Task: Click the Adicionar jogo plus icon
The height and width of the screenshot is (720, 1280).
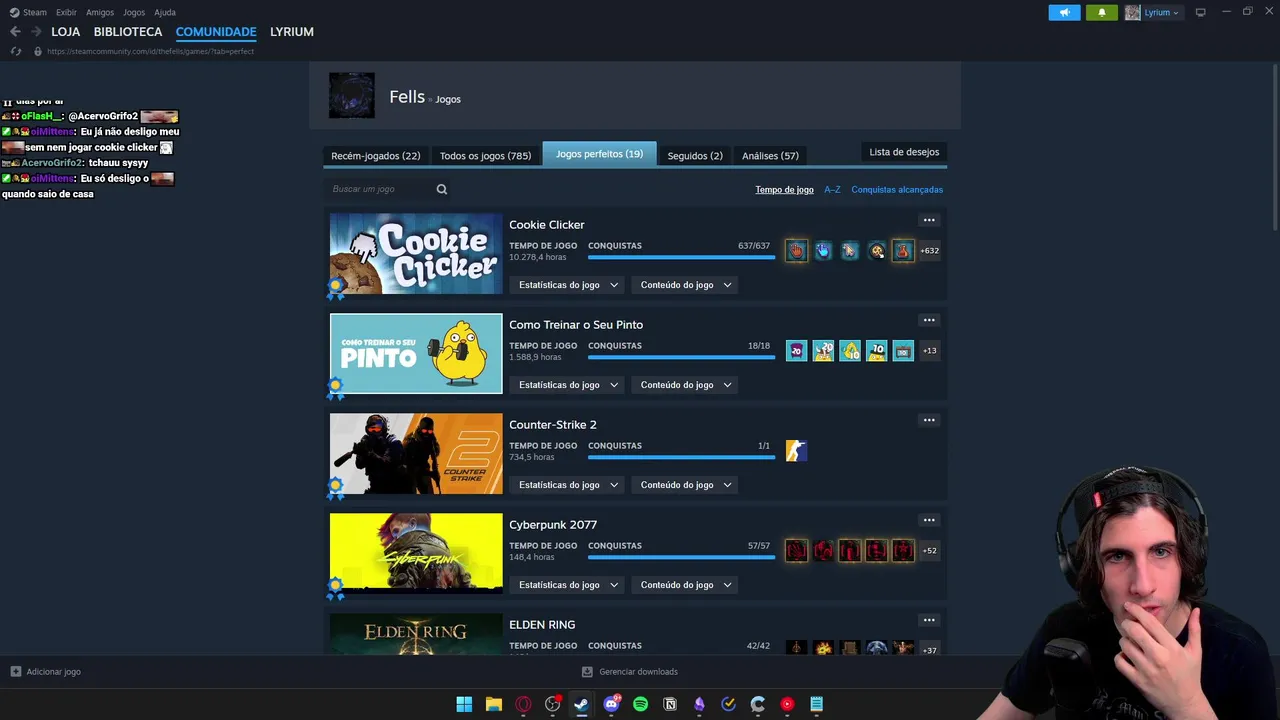Action: 15,672
